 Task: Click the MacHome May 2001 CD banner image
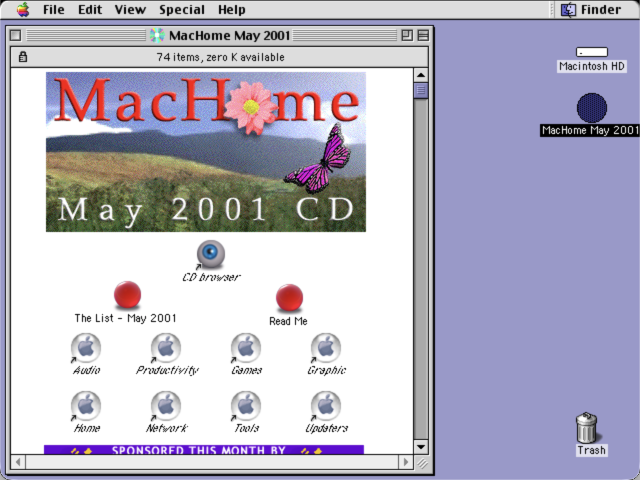[206, 152]
